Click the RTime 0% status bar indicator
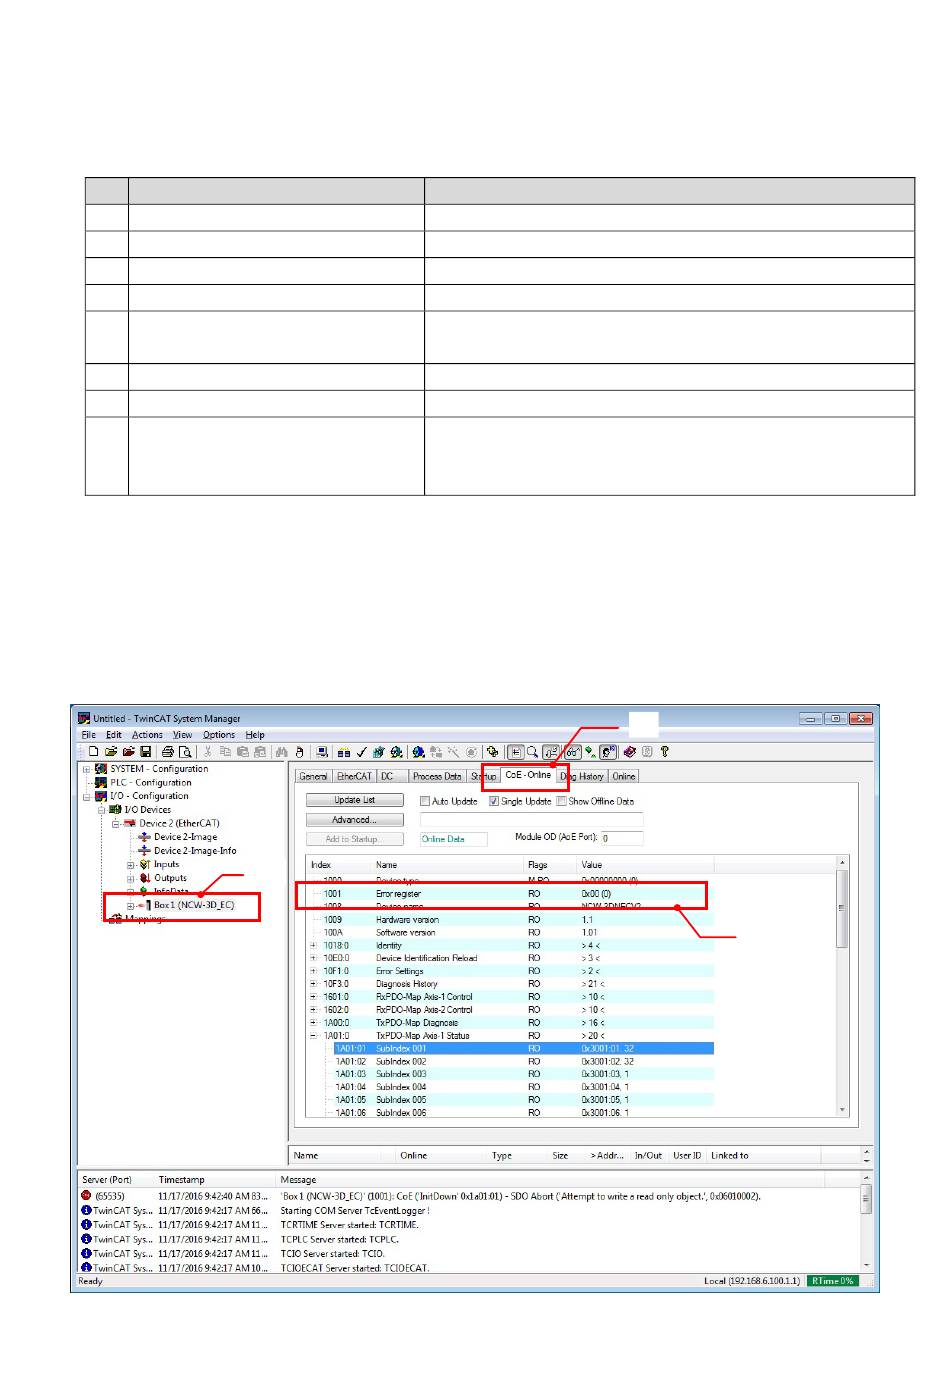Viewport: 950px width, 1387px height. coord(832,1281)
